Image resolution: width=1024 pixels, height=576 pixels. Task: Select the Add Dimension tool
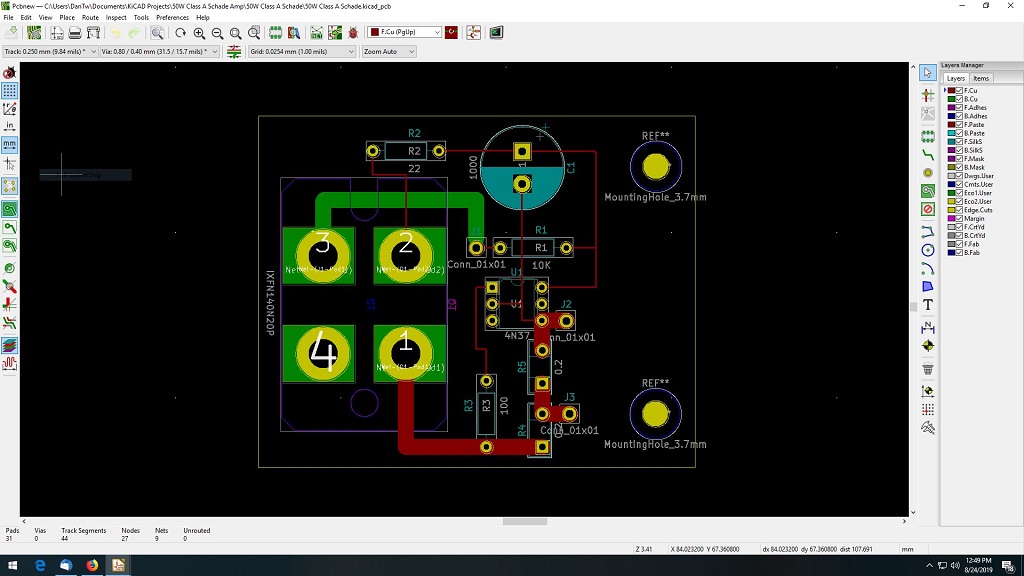click(x=928, y=327)
